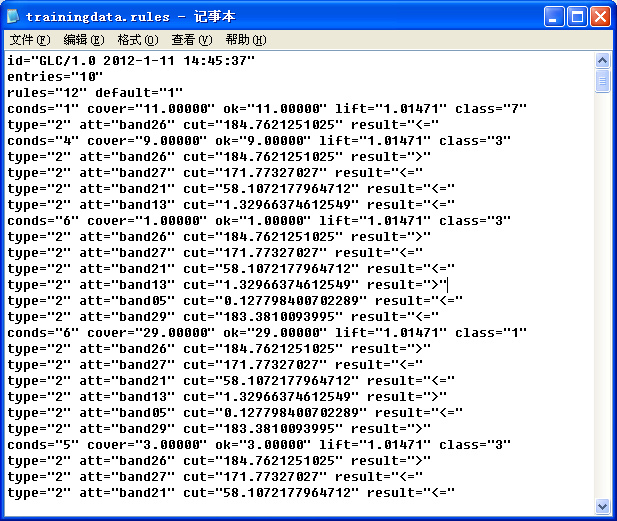Viewport: 617px width, 521px height.
Task: Click the vertical scrollbar thumb
Action: tap(602, 81)
